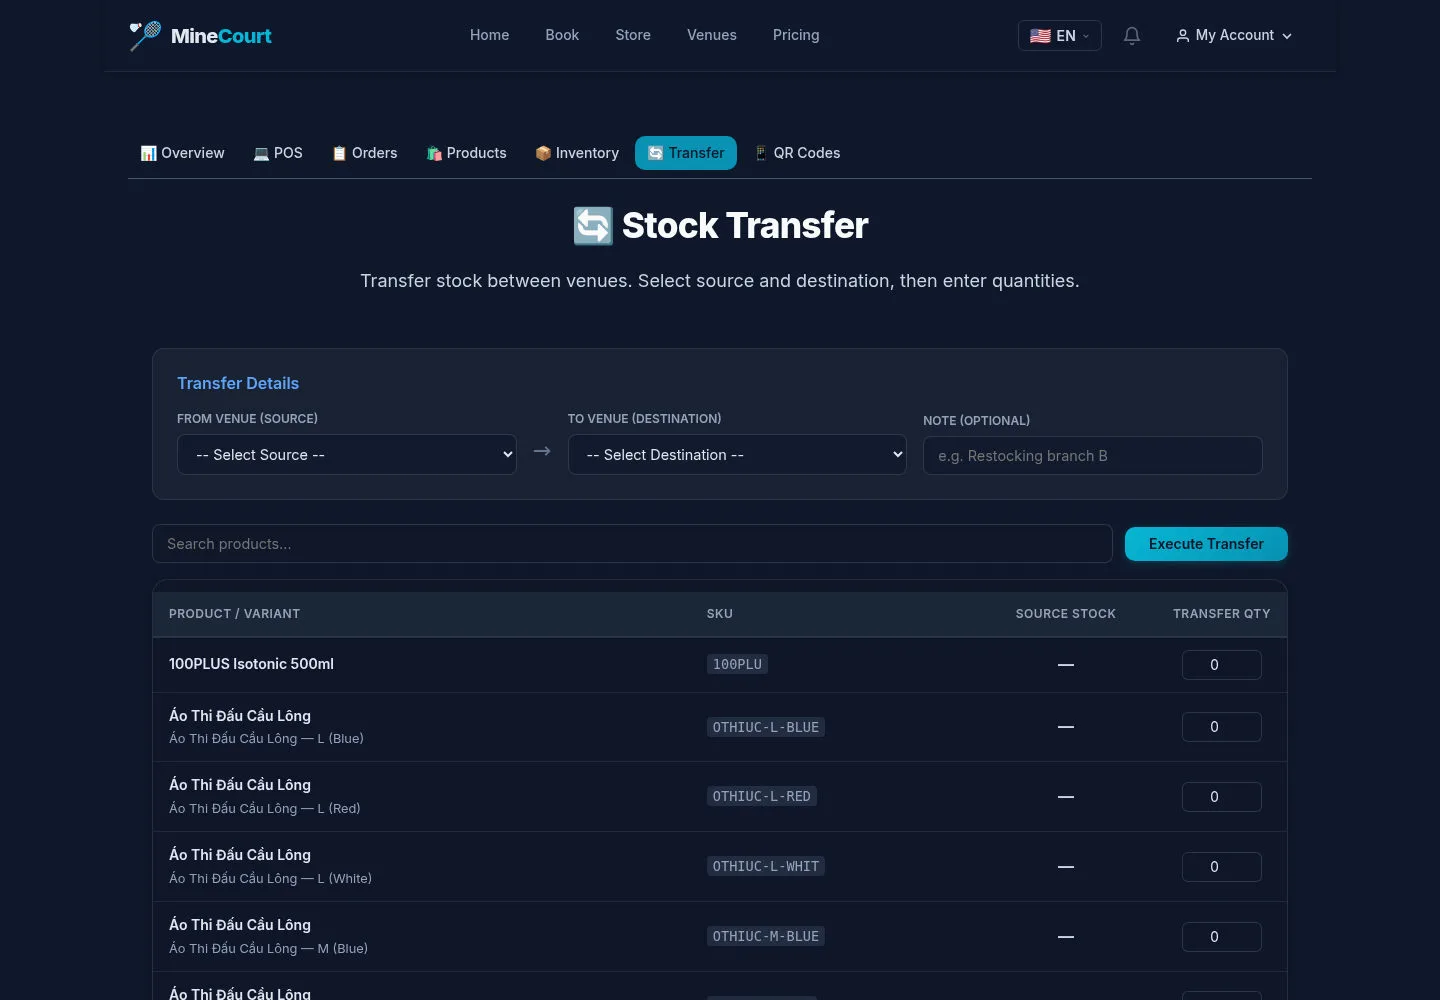
Task: Click the user avatar icon by My Account
Action: pyautogui.click(x=1183, y=36)
